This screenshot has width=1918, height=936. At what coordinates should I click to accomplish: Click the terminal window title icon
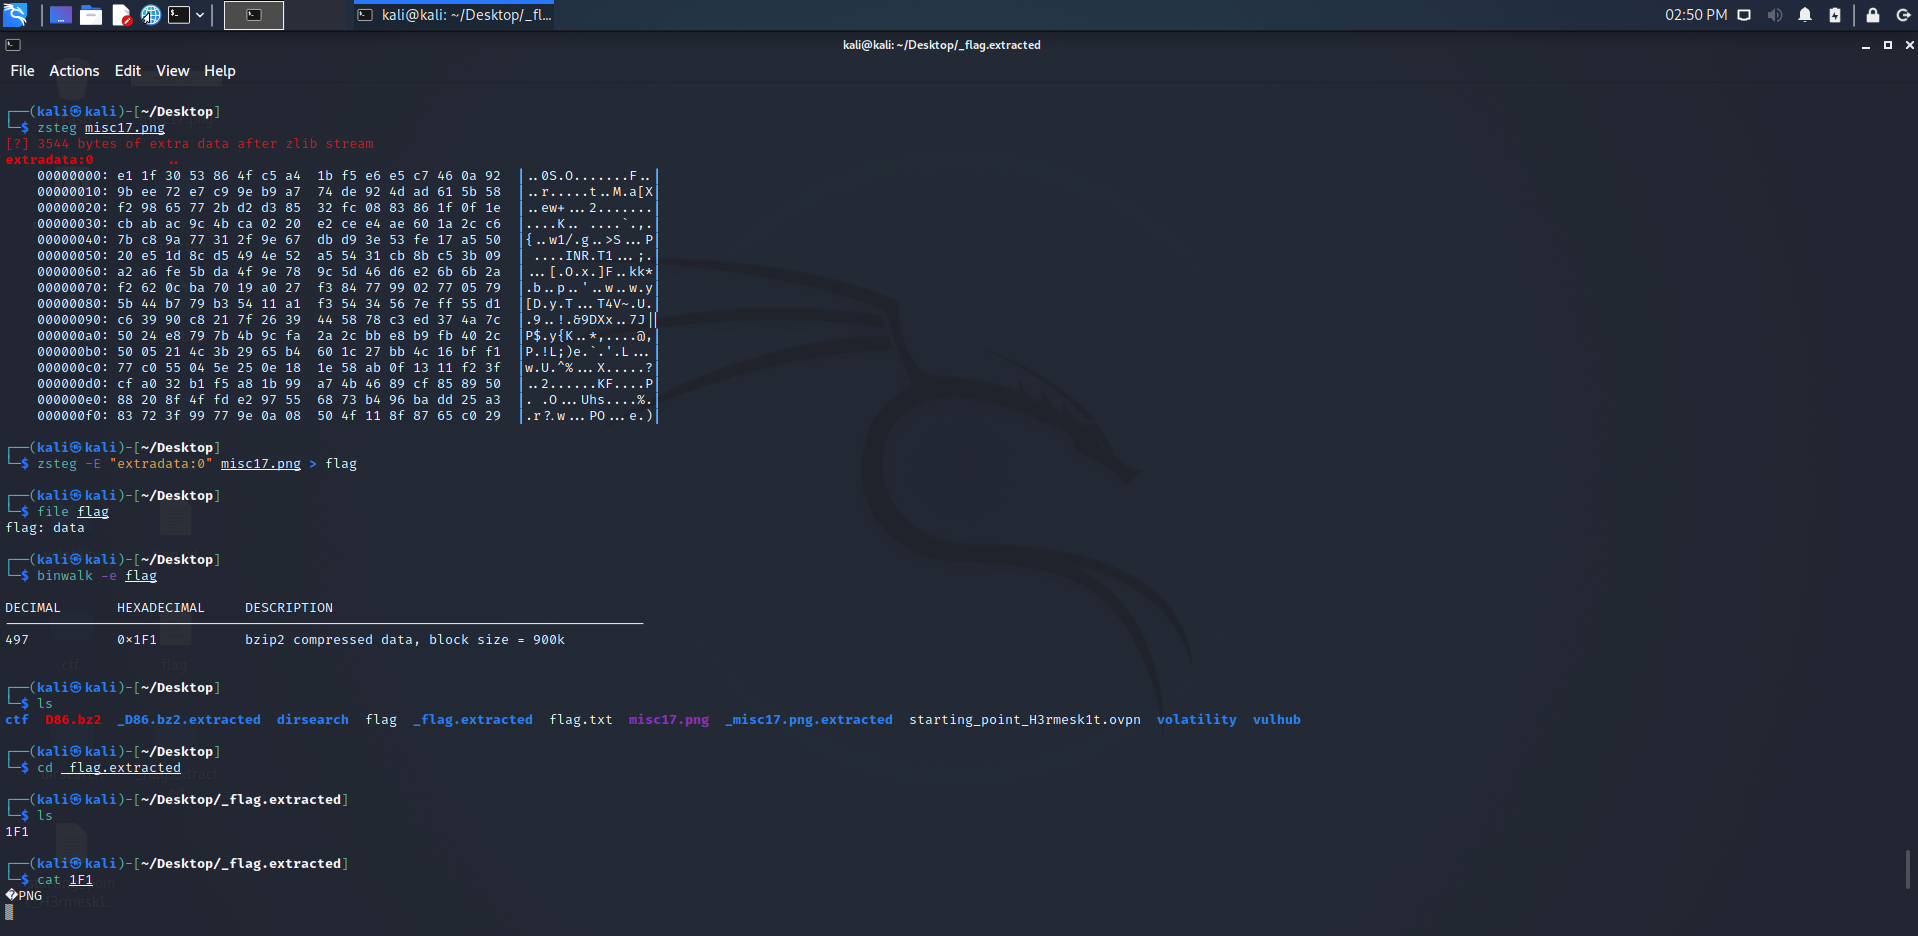coord(13,45)
